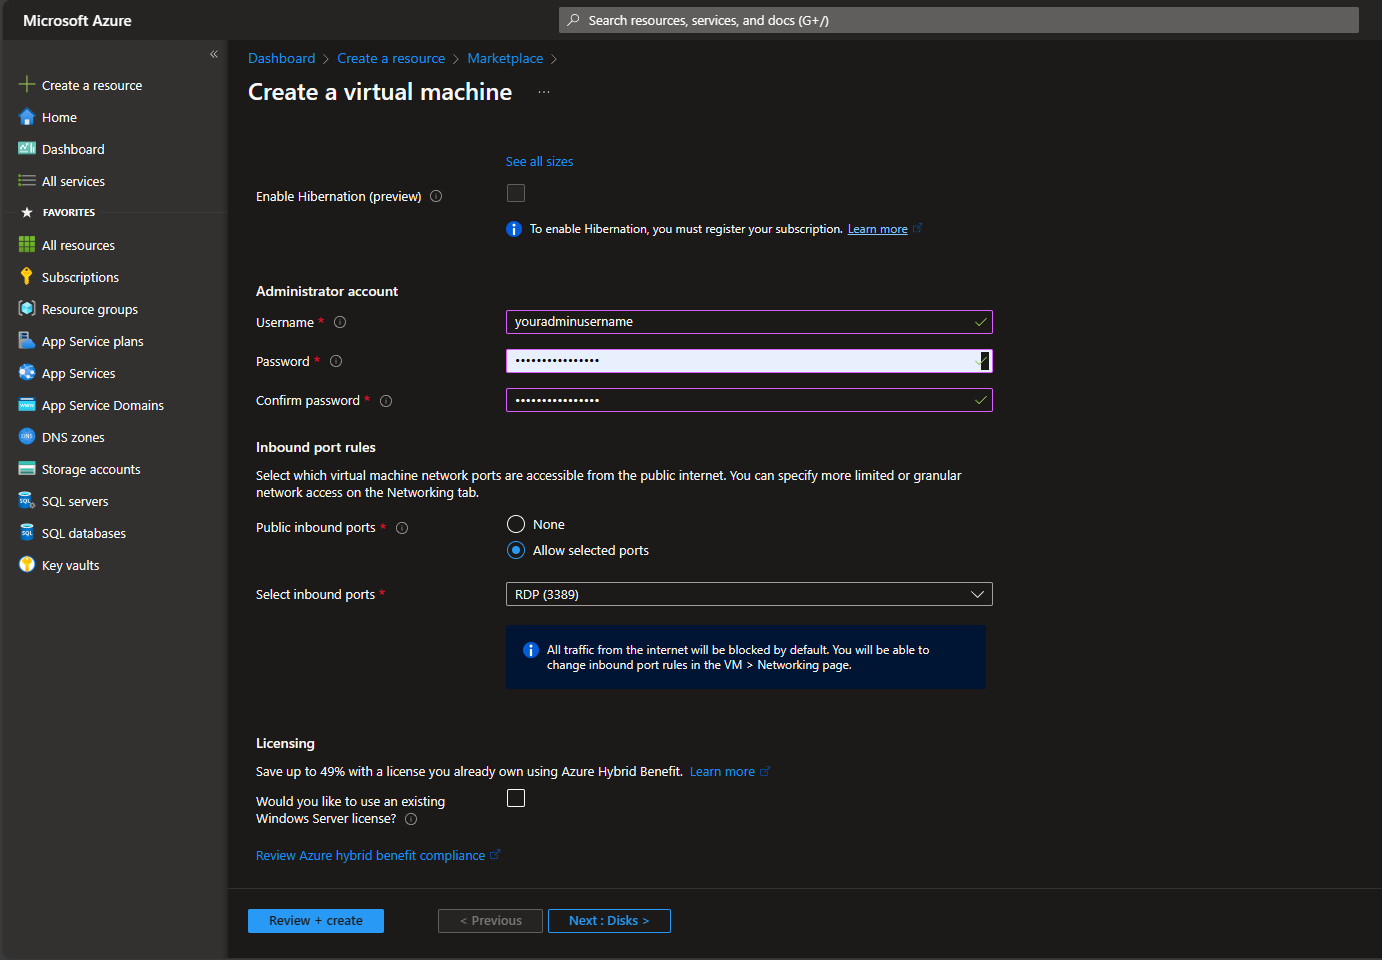
Task: Click the Create a resource plus icon
Action: tap(27, 84)
